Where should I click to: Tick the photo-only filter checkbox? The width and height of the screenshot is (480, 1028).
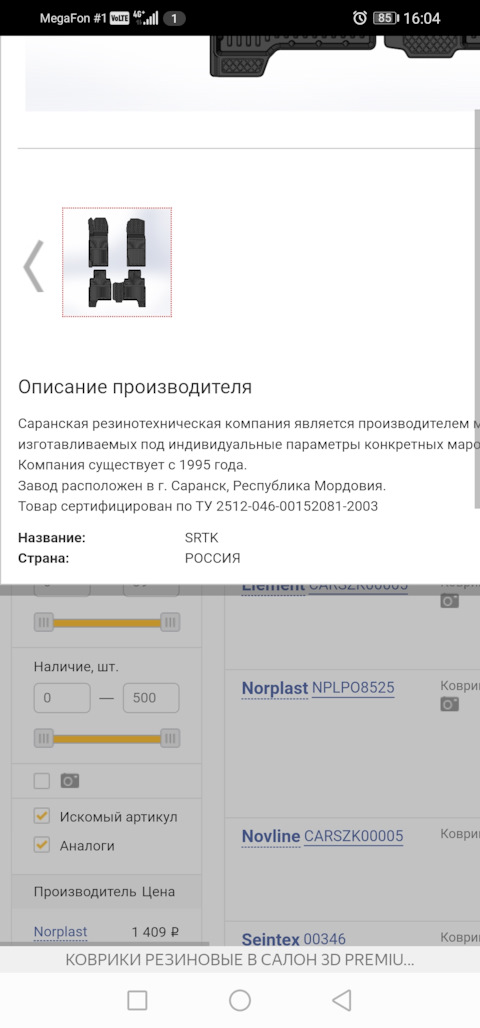click(42, 781)
